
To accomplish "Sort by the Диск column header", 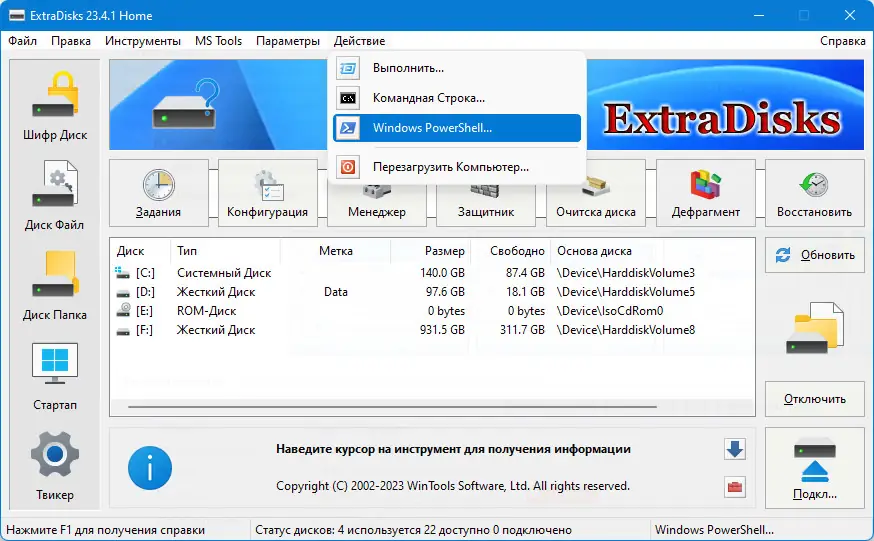I will pyautogui.click(x=140, y=251).
